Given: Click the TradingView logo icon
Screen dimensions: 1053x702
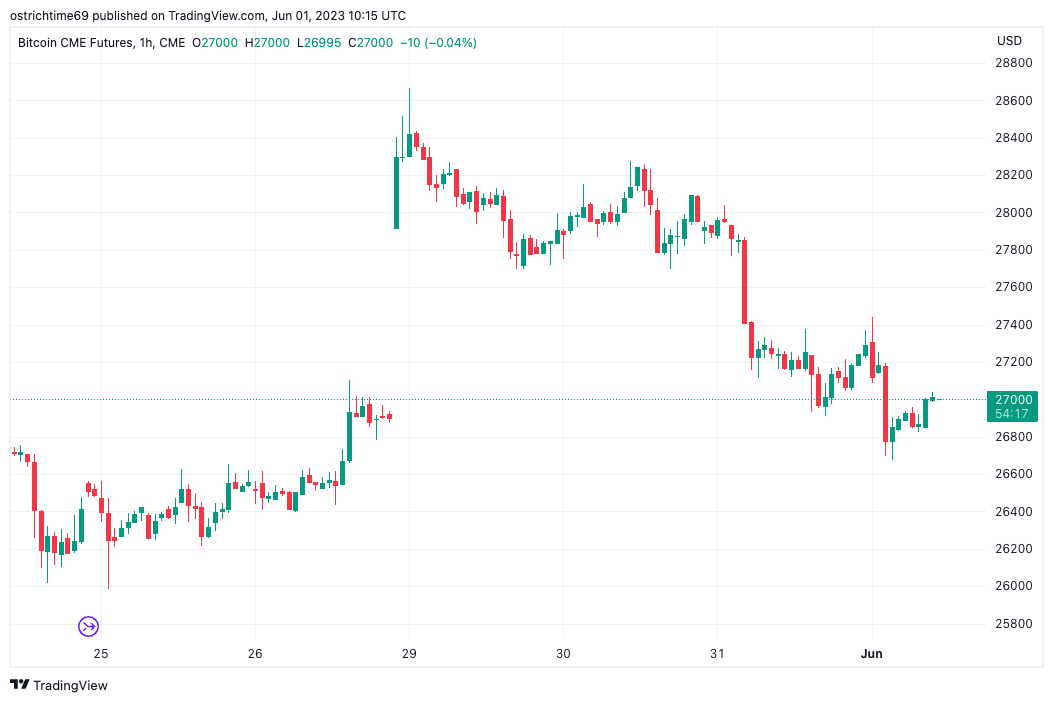Looking at the screenshot, I should pyautogui.click(x=20, y=685).
